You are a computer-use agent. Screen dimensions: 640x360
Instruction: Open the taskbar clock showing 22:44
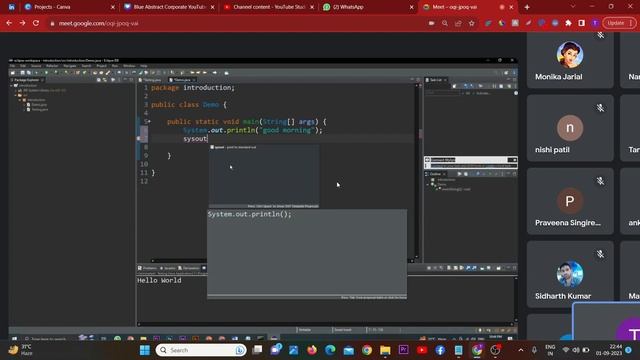coord(609,350)
